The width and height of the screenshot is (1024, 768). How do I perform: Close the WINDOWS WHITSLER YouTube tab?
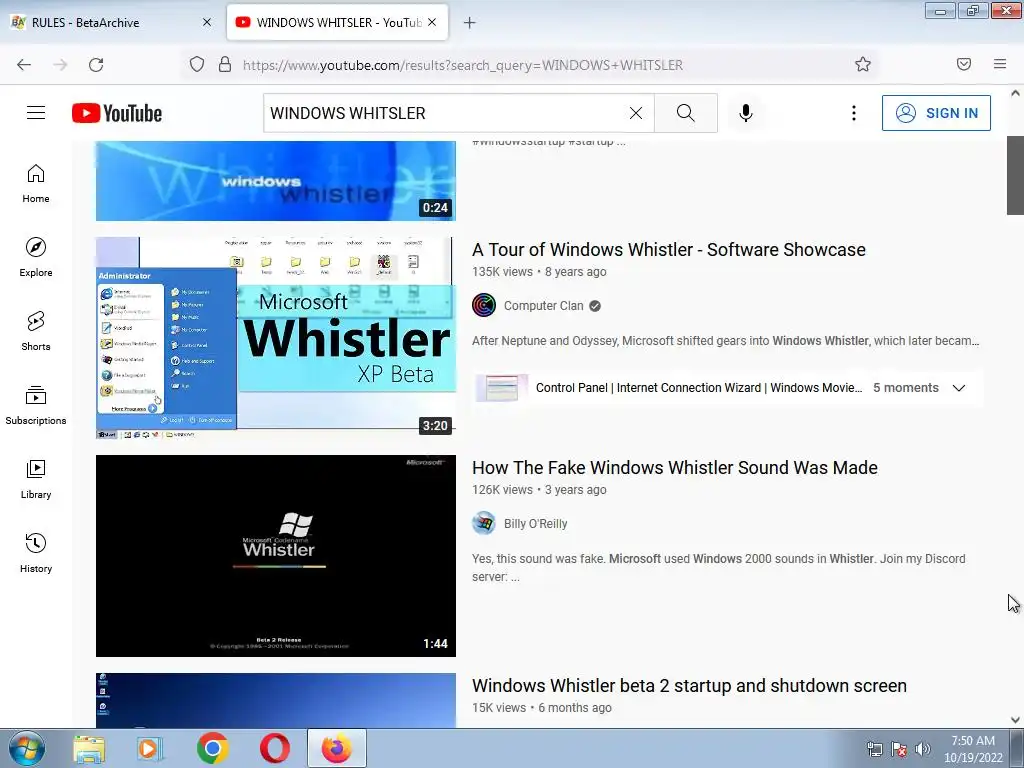click(x=432, y=22)
